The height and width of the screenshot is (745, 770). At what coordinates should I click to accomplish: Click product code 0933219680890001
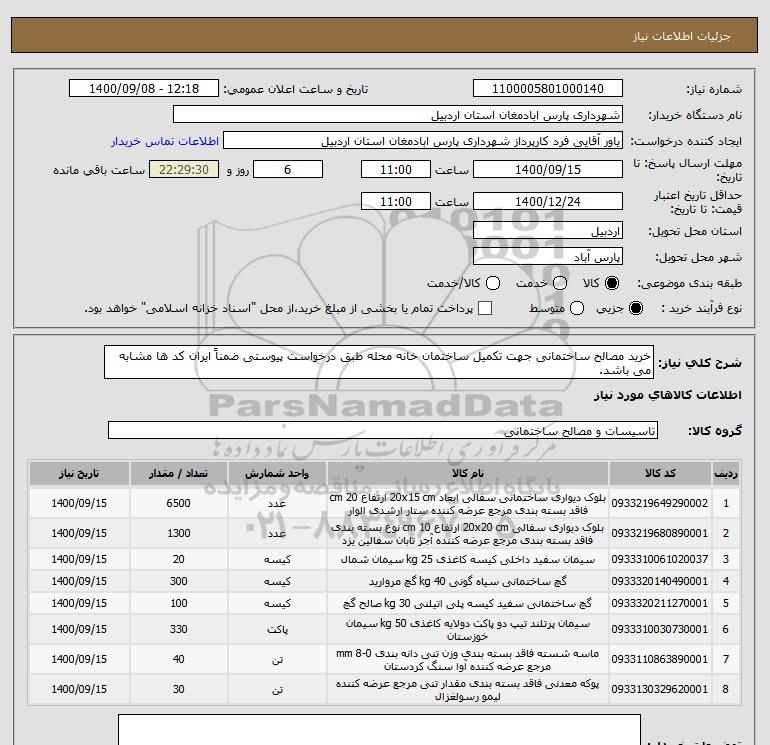pyautogui.click(x=660, y=533)
